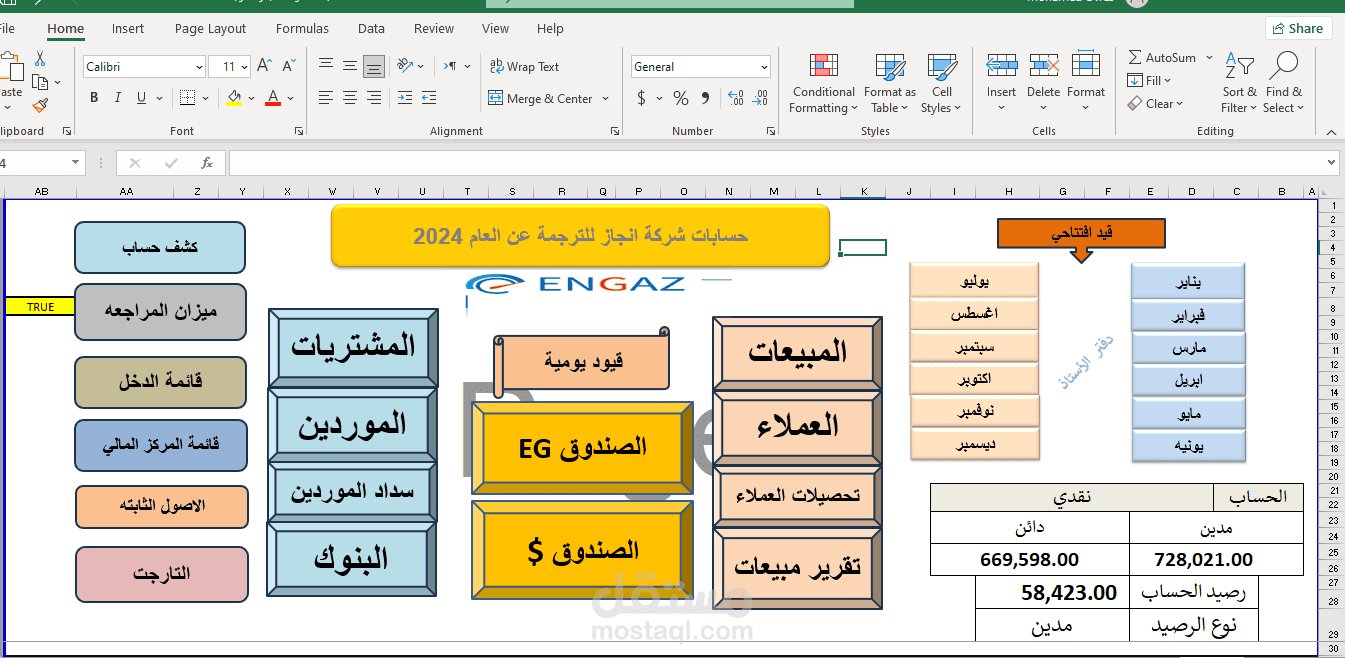The width and height of the screenshot is (1345, 658).
Task: Apply Percent Style format
Action: (681, 98)
